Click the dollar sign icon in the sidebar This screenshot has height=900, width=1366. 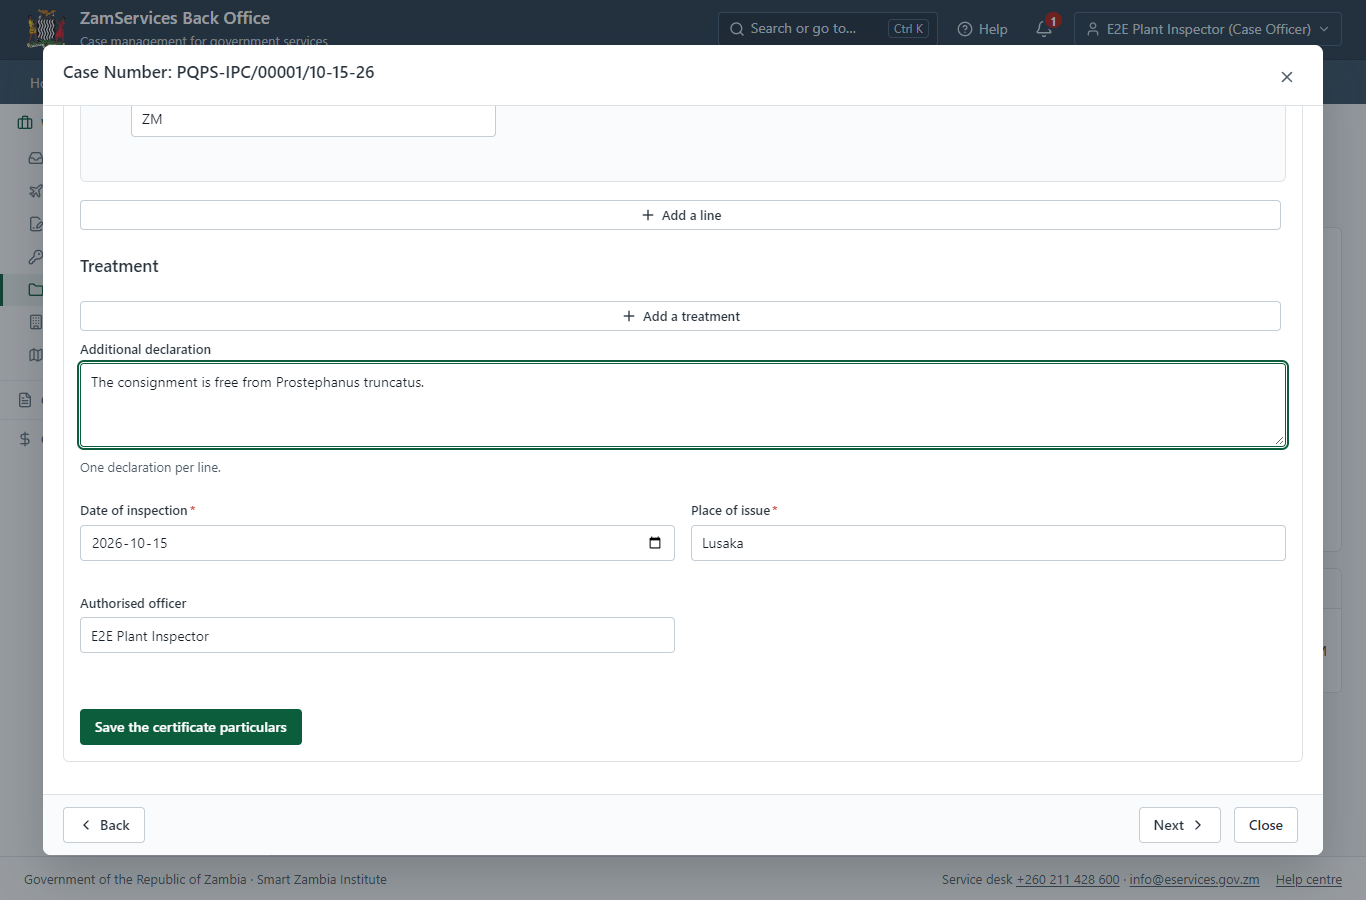(25, 439)
